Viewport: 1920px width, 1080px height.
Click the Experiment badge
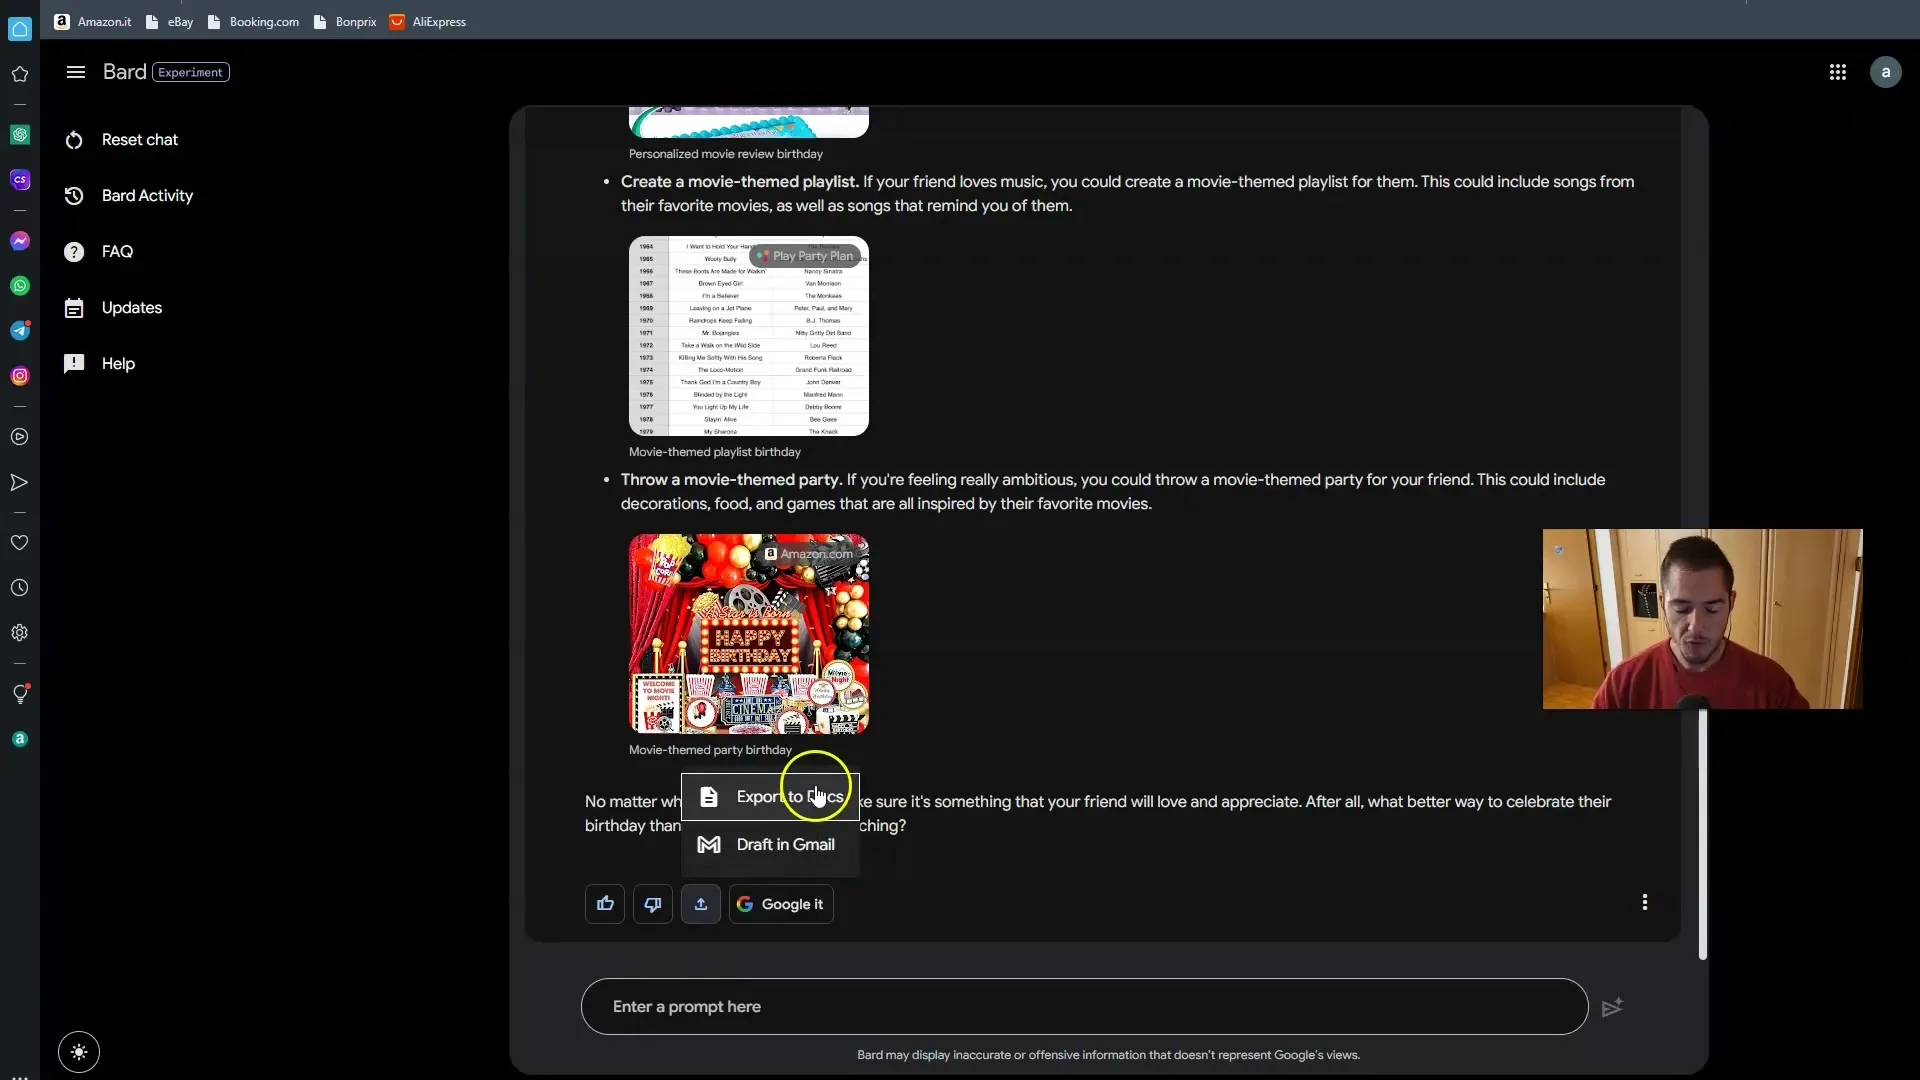coord(191,72)
